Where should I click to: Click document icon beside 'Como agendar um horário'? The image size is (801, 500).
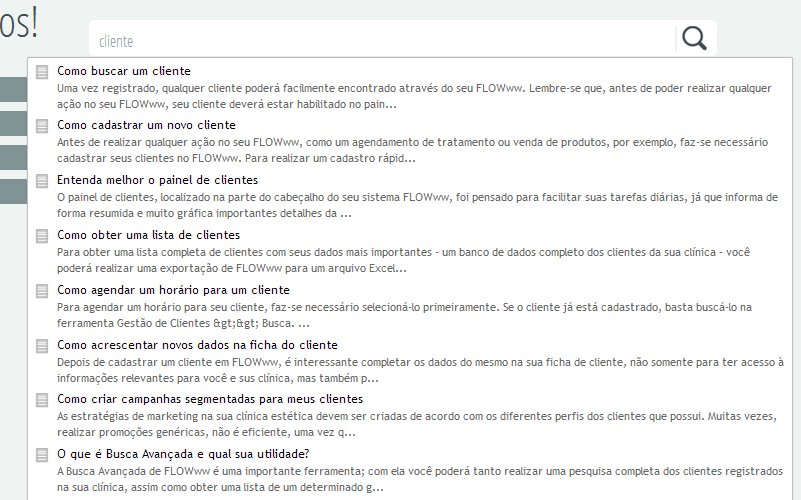tap(42, 291)
